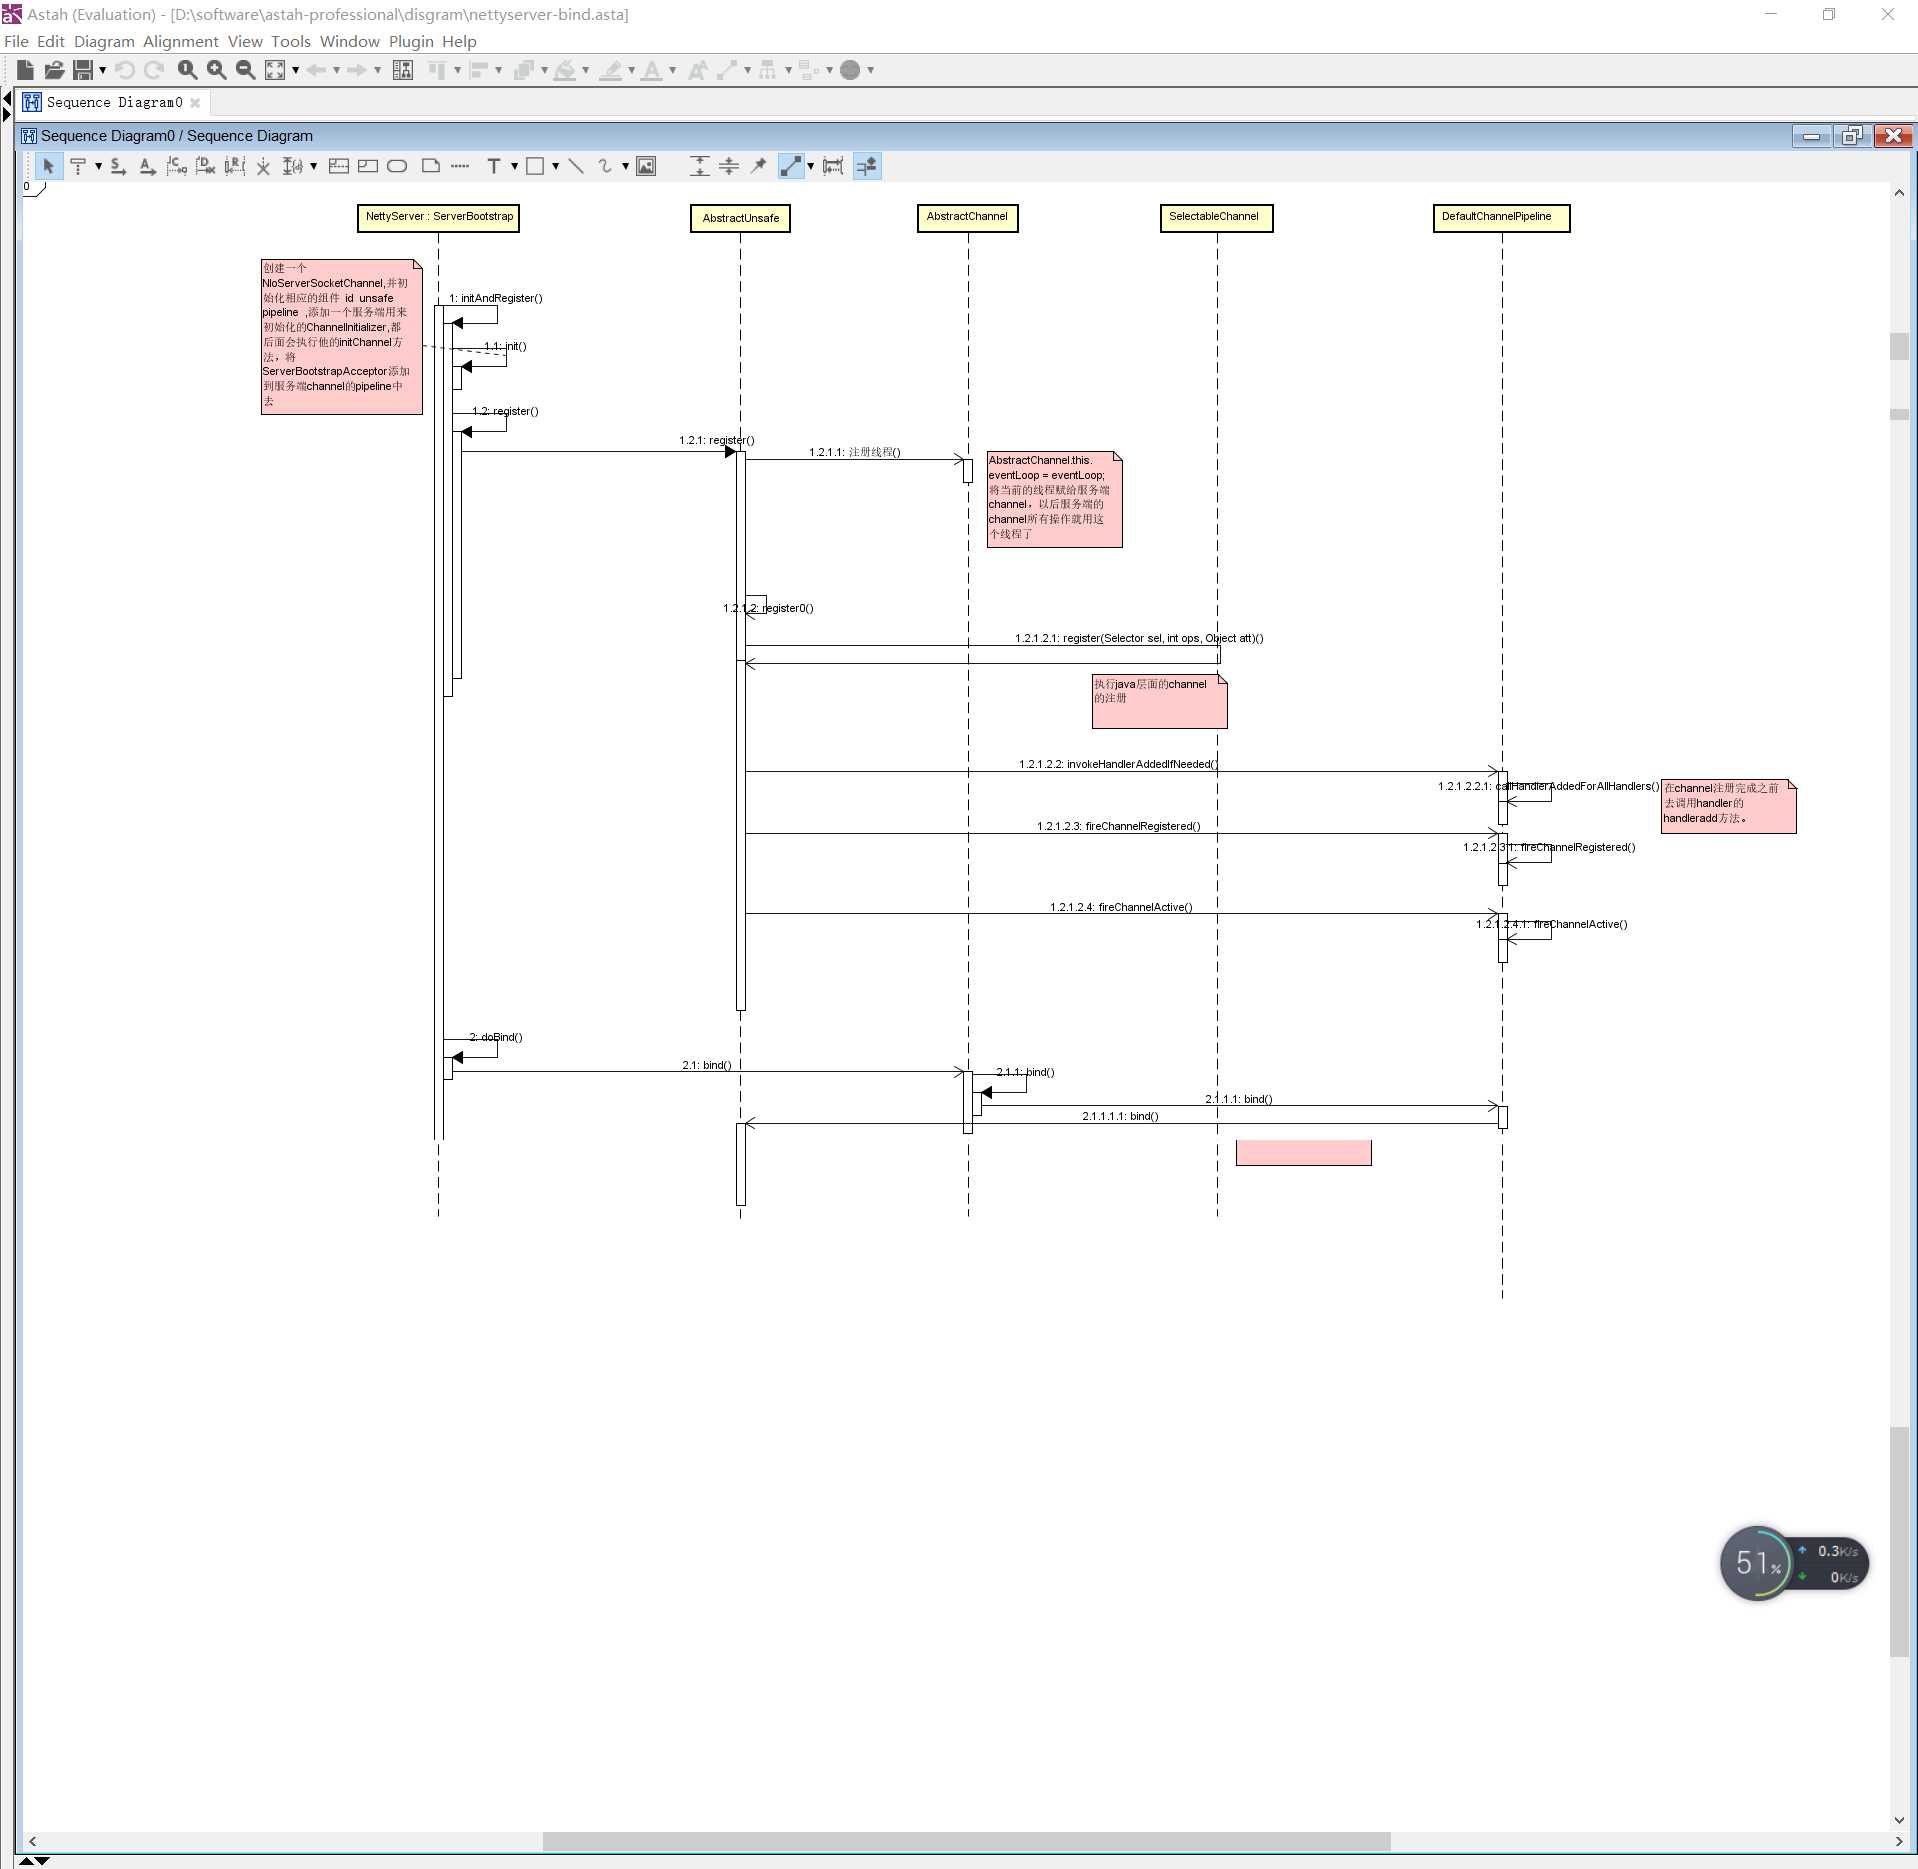Select the Text tool
The width and height of the screenshot is (1918, 1869).
(x=494, y=166)
